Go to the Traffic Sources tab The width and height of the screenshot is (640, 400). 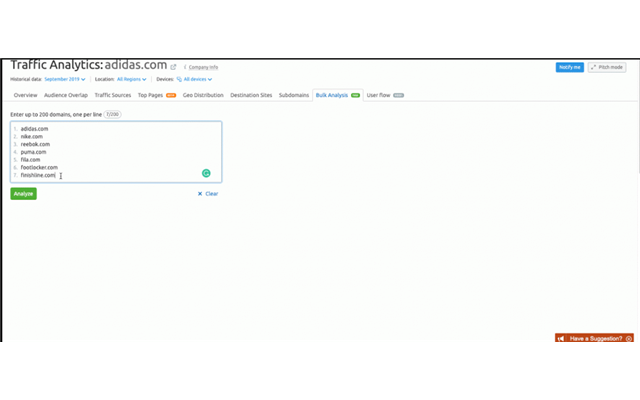112,95
